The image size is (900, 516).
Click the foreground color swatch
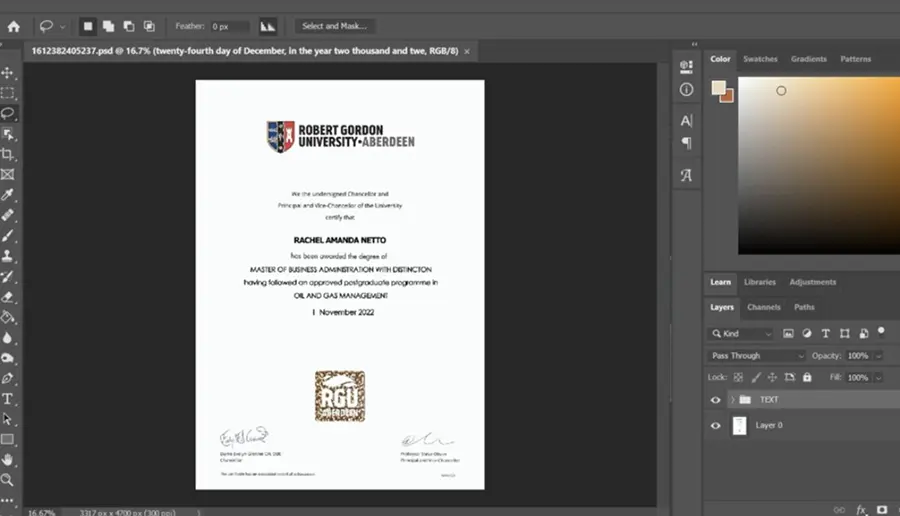[718, 88]
